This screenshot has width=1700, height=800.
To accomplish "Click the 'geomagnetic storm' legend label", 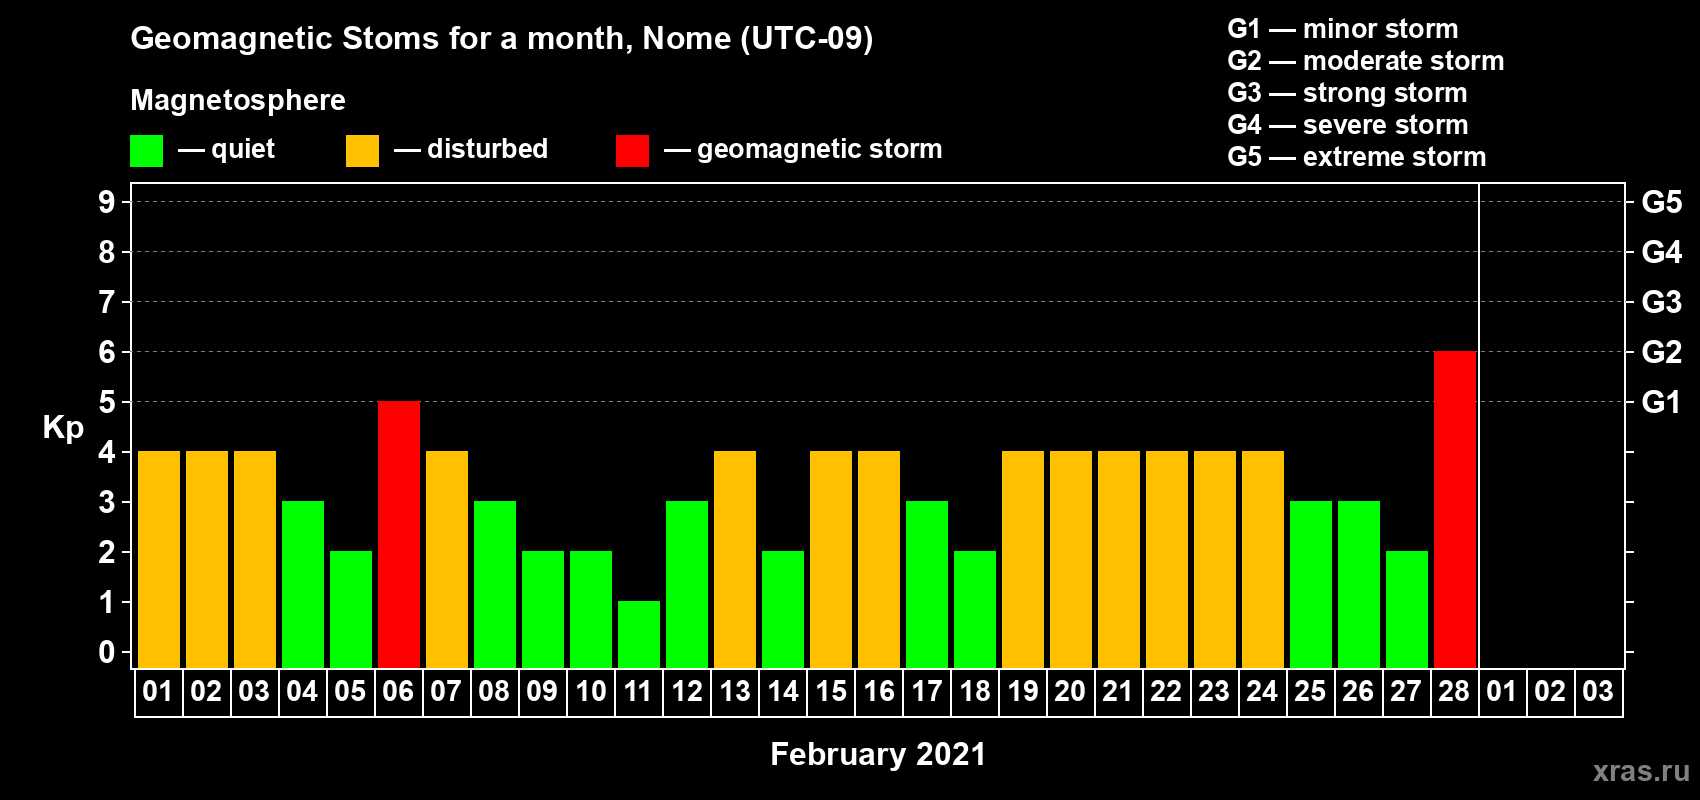I will (819, 149).
